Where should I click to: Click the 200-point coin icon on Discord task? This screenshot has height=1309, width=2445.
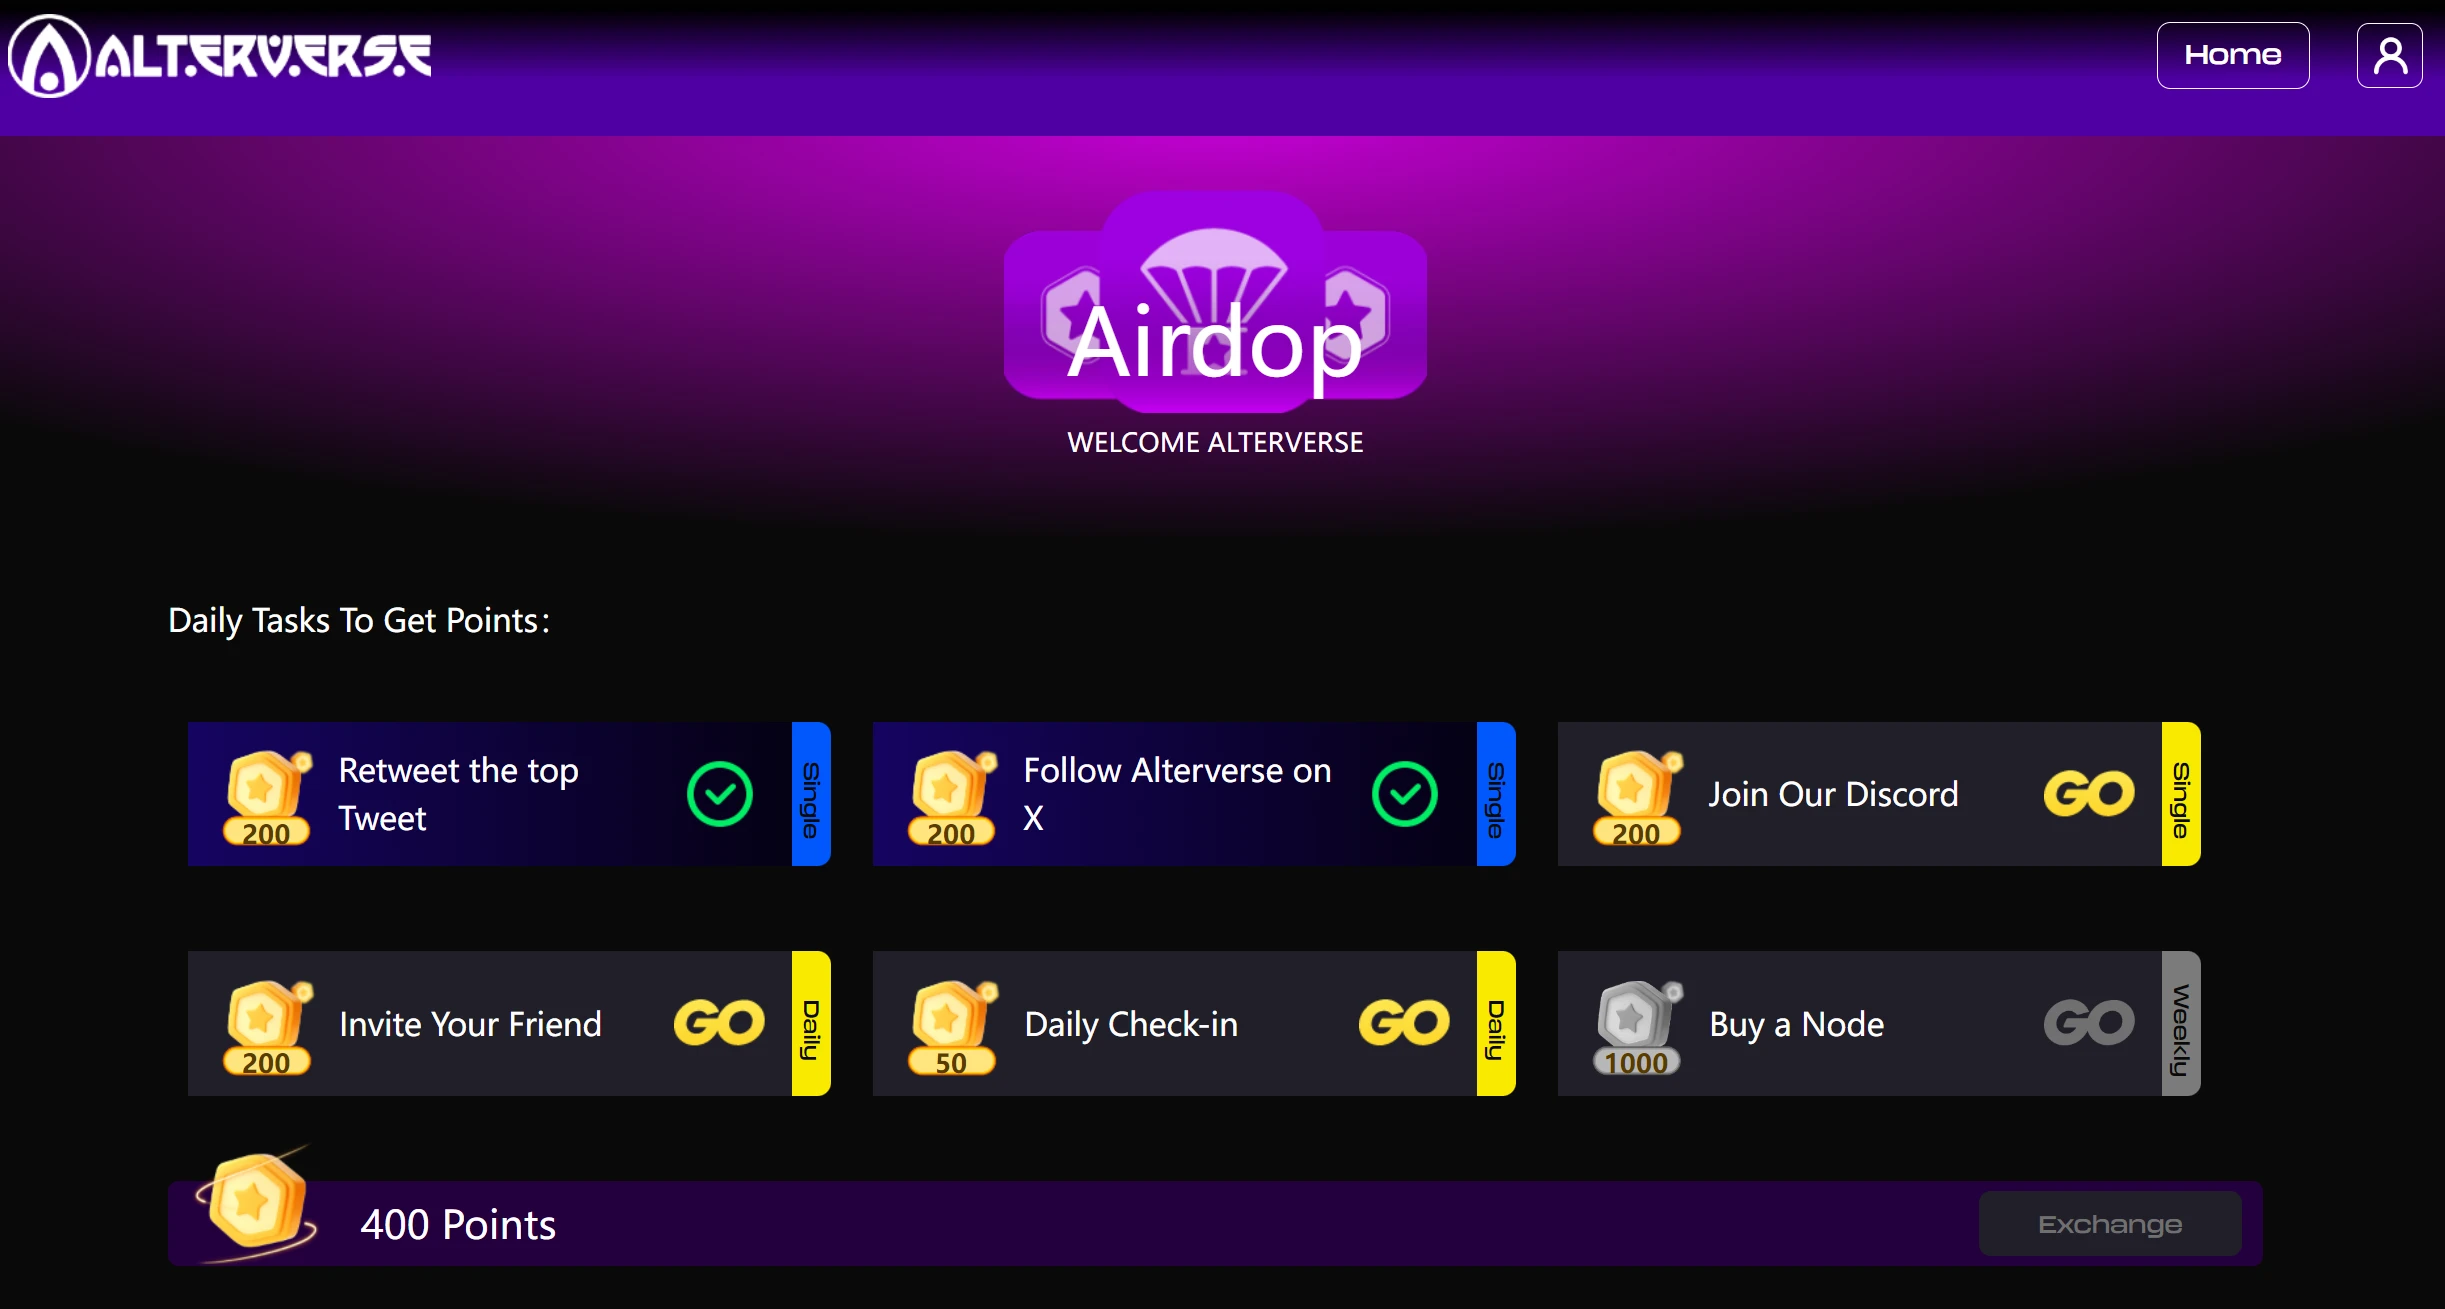[1640, 793]
